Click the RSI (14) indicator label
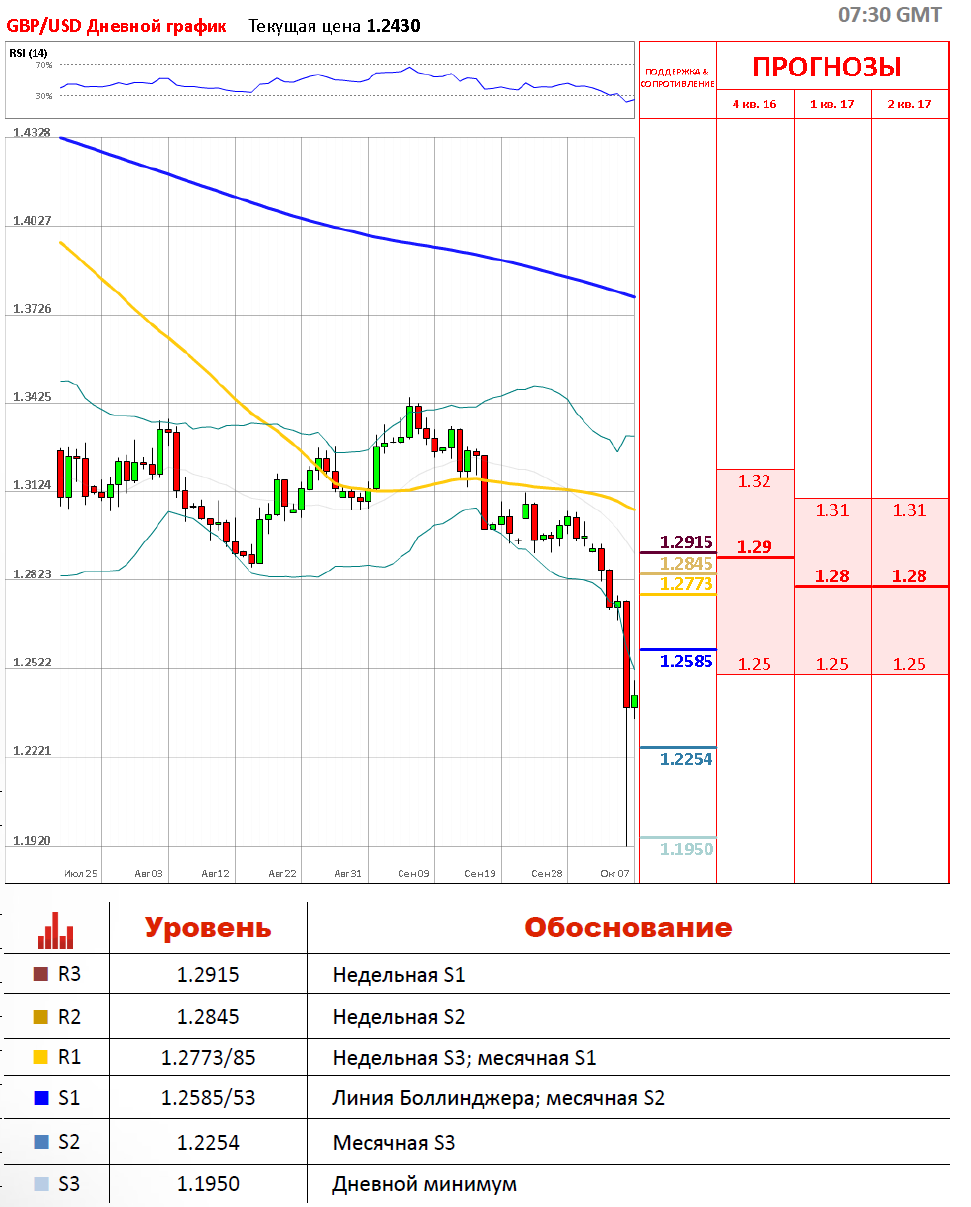 28,52
